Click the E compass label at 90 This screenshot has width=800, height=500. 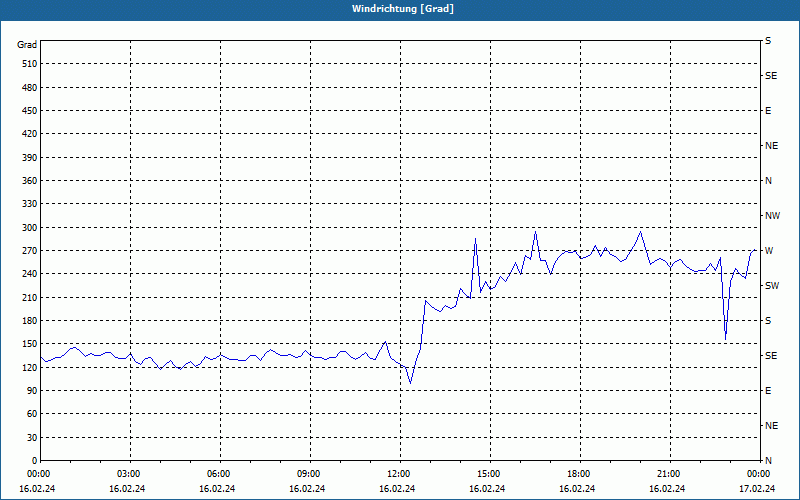(x=768, y=391)
